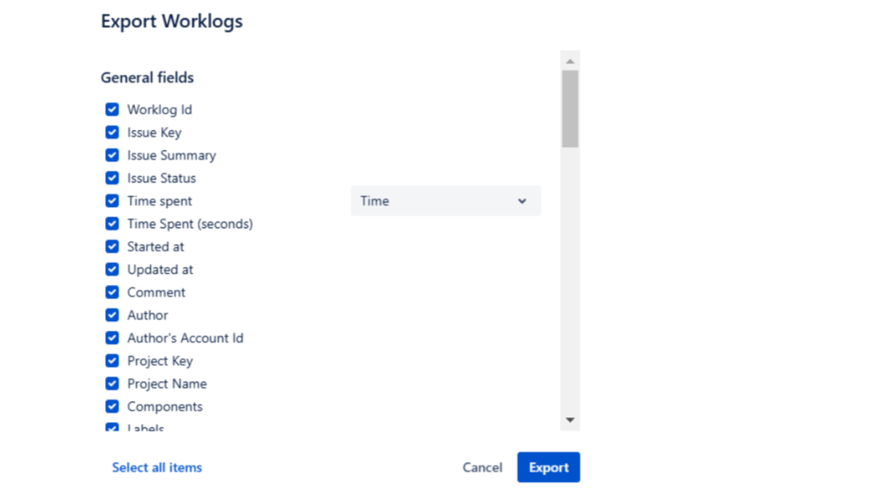Uncheck the Project Key checkbox

click(x=112, y=361)
